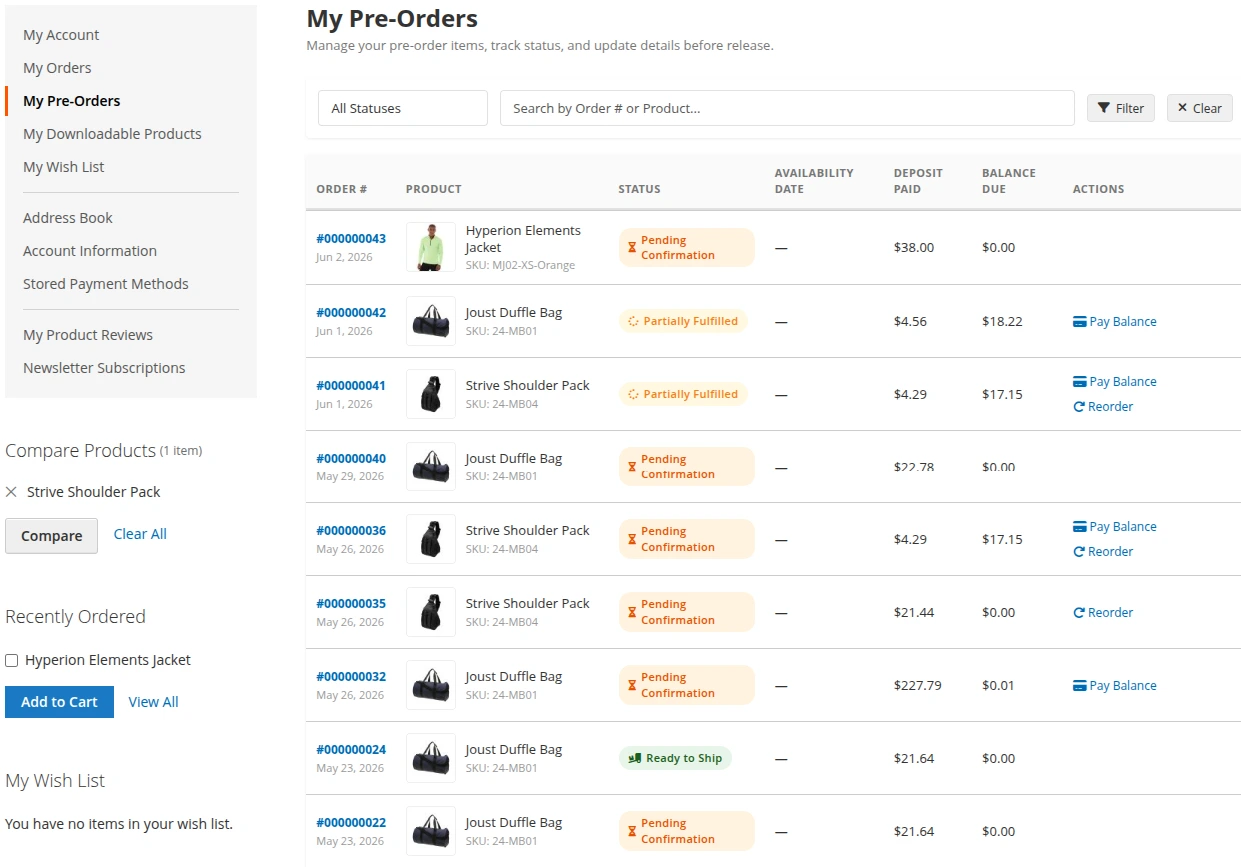
Task: Open order #000000024
Action: (351, 750)
